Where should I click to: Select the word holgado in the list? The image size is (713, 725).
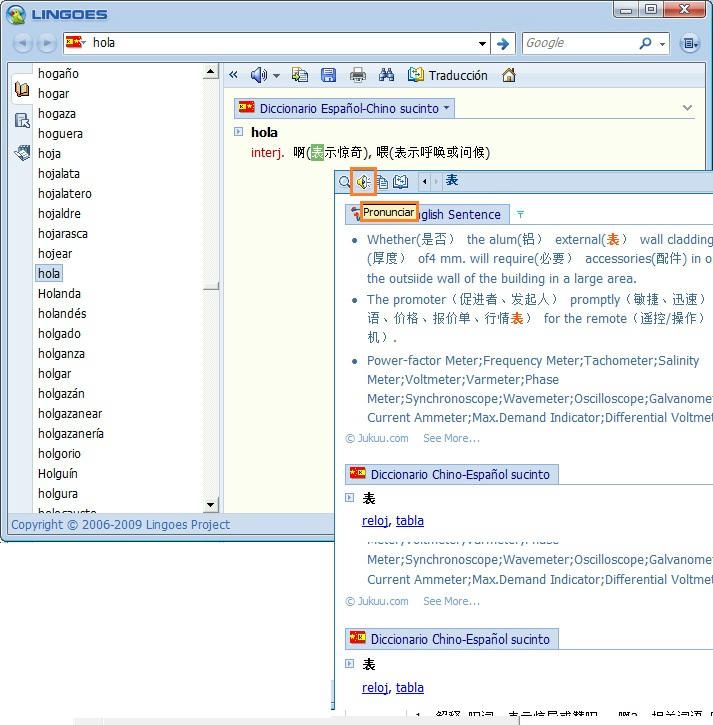pos(60,333)
